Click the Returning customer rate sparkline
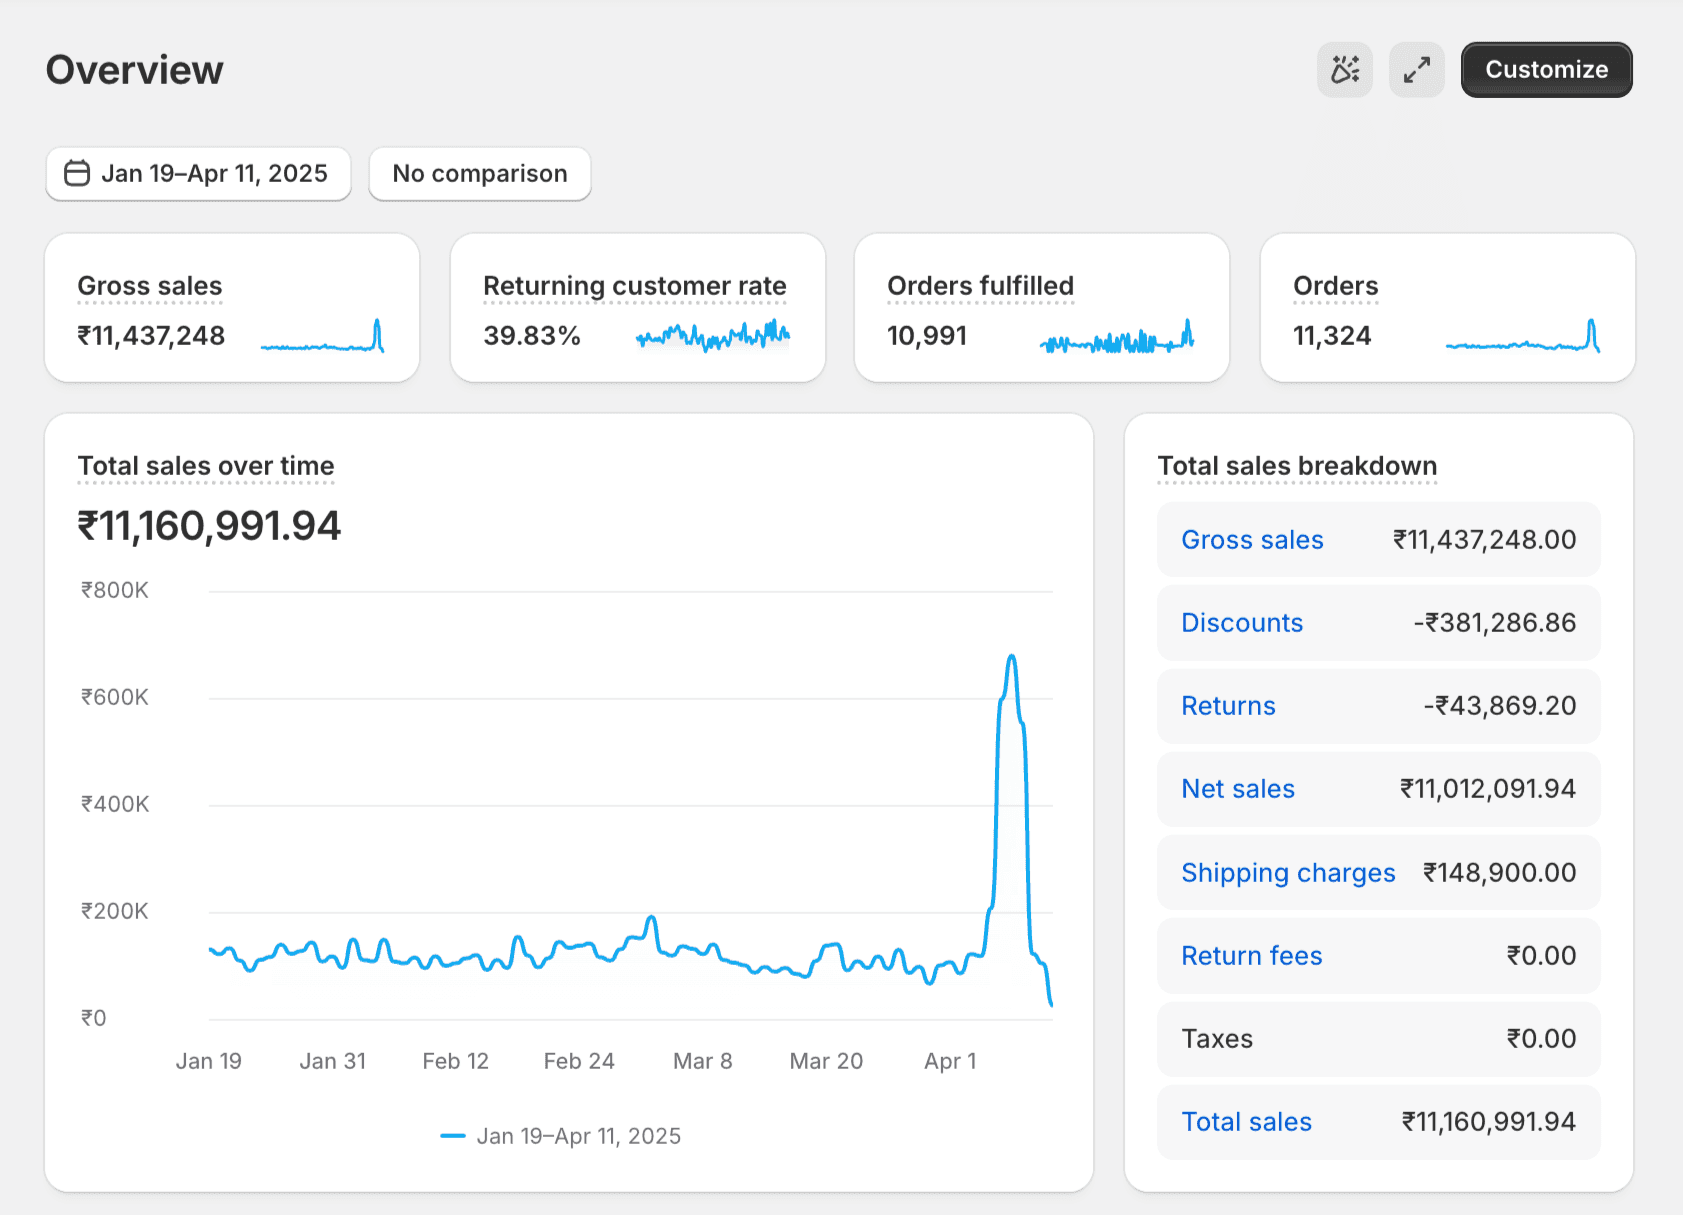The height and width of the screenshot is (1215, 1683). (x=713, y=336)
